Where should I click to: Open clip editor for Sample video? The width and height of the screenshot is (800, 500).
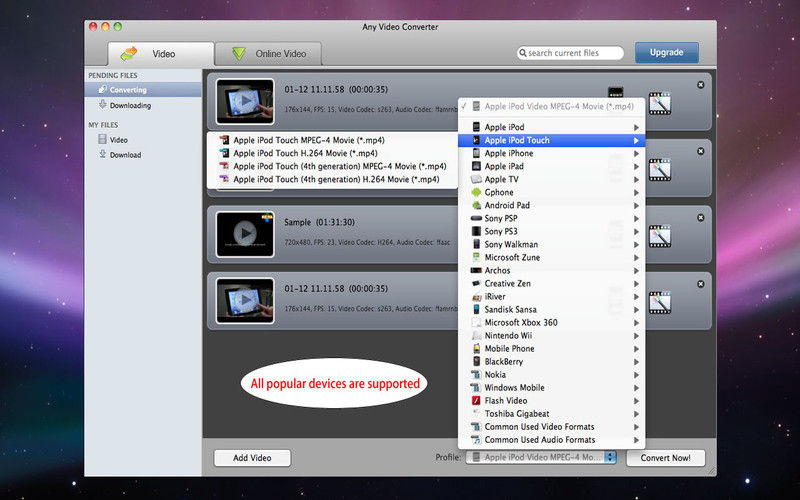pos(660,236)
